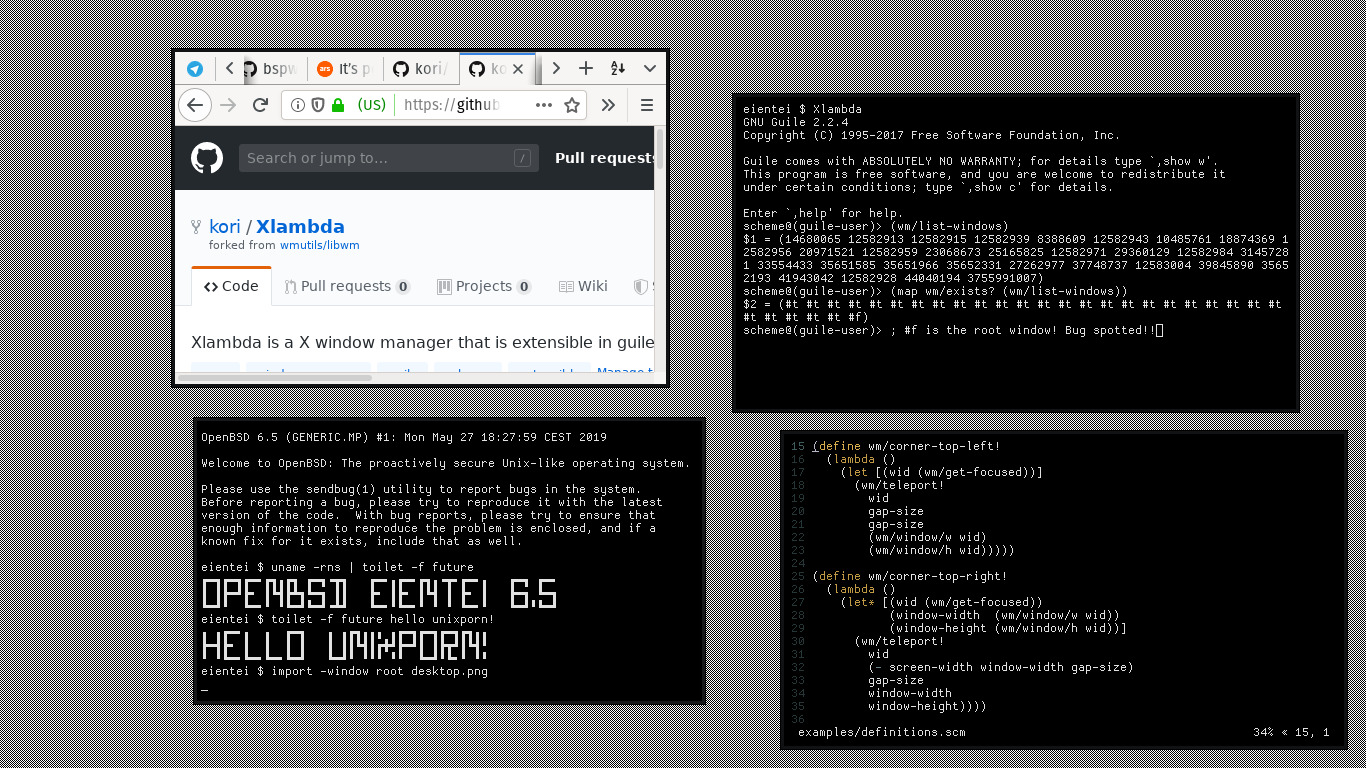The image size is (1366, 768).
Task: Click editor line number 25
Action: (797, 576)
